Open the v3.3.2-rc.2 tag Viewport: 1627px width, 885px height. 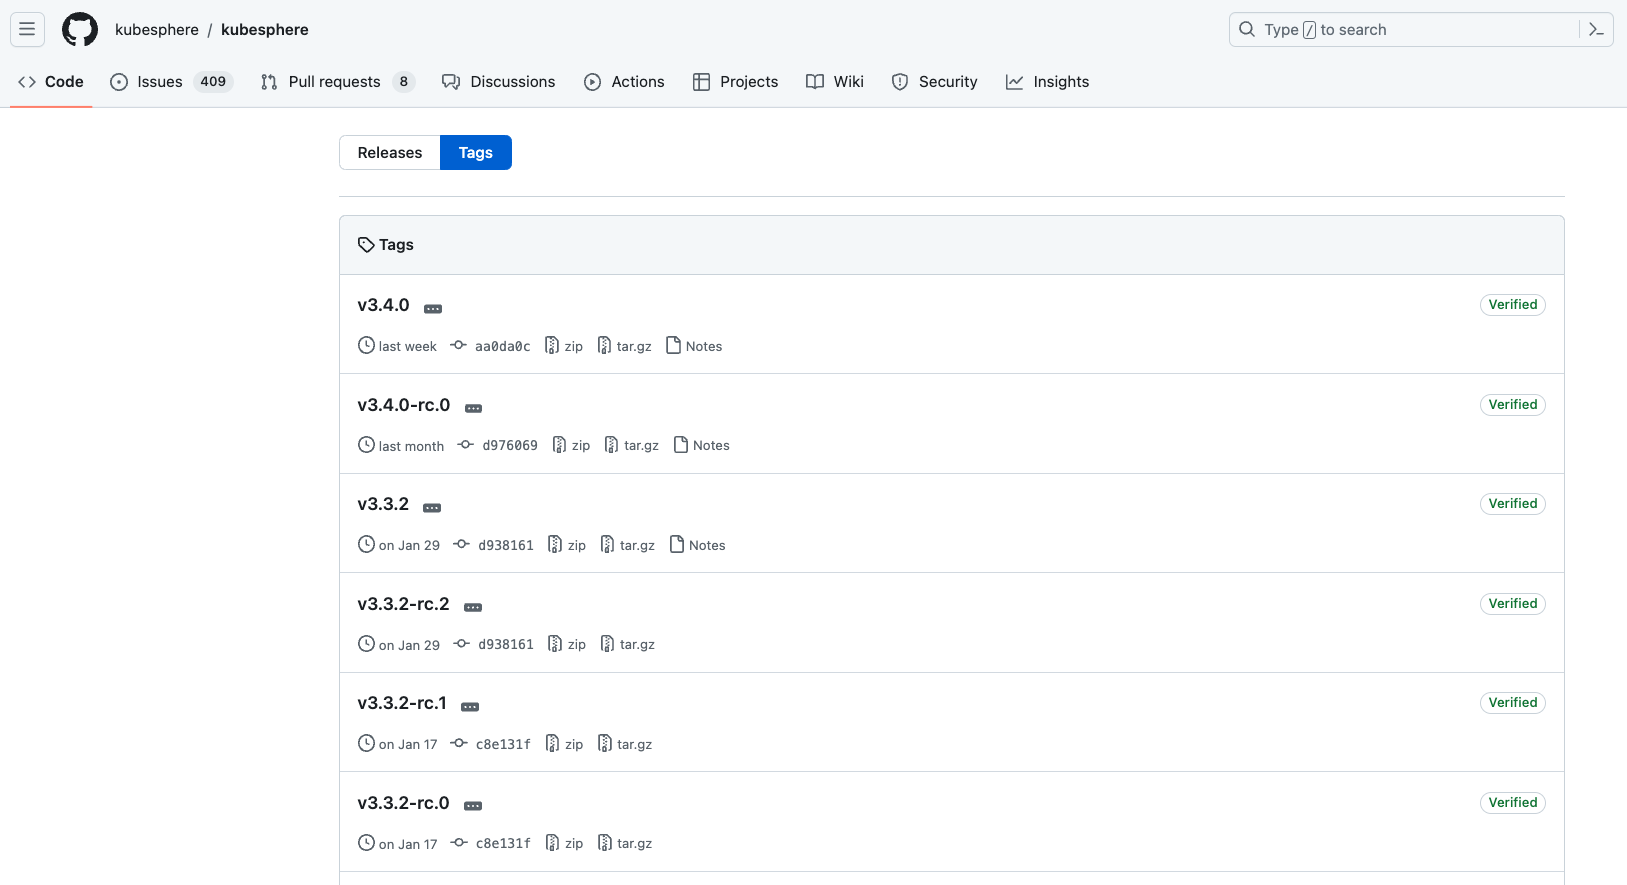403,604
